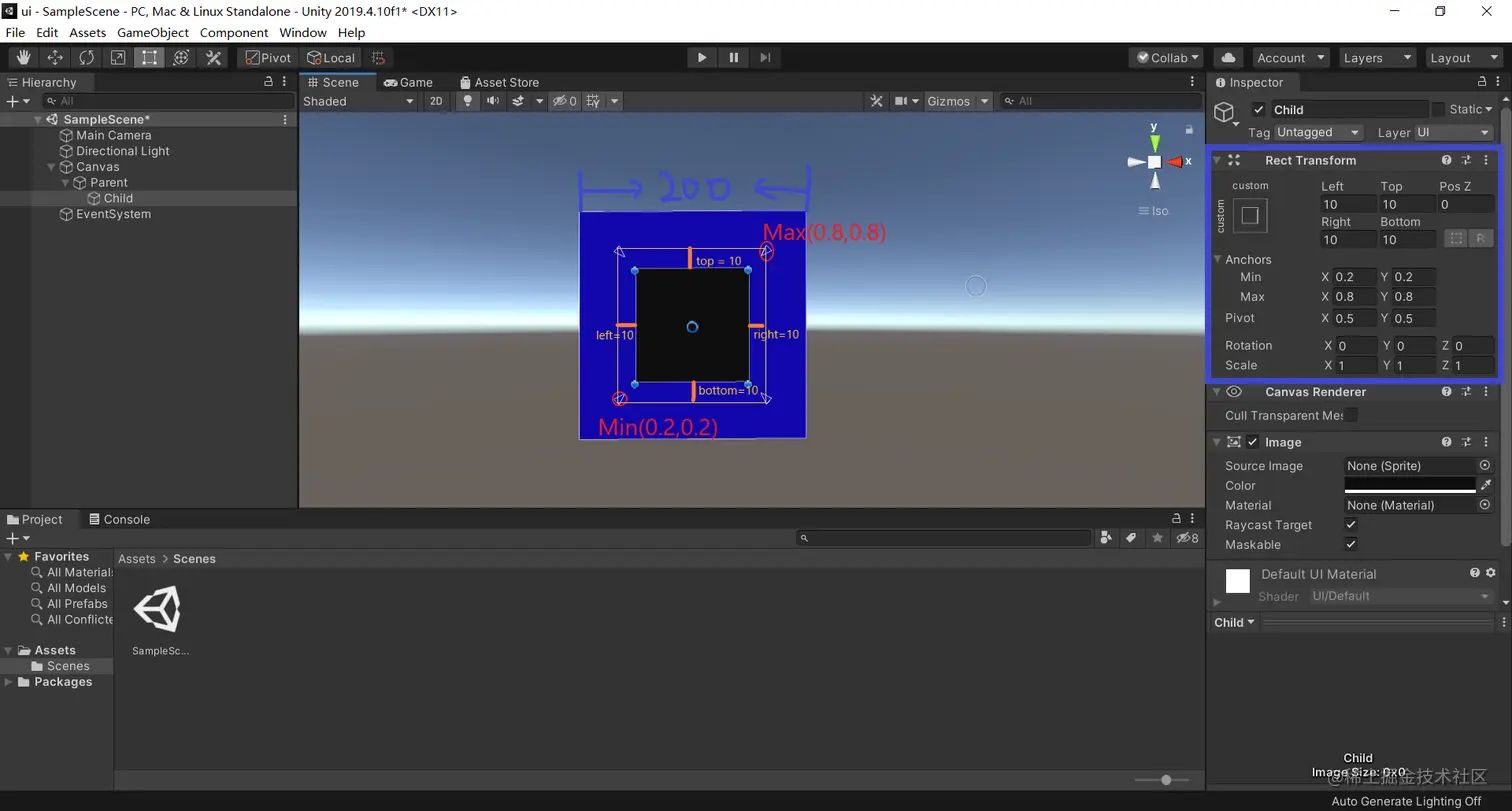Toggle scene grid visibility icon
Screen dimensions: 1512x811
[593, 101]
